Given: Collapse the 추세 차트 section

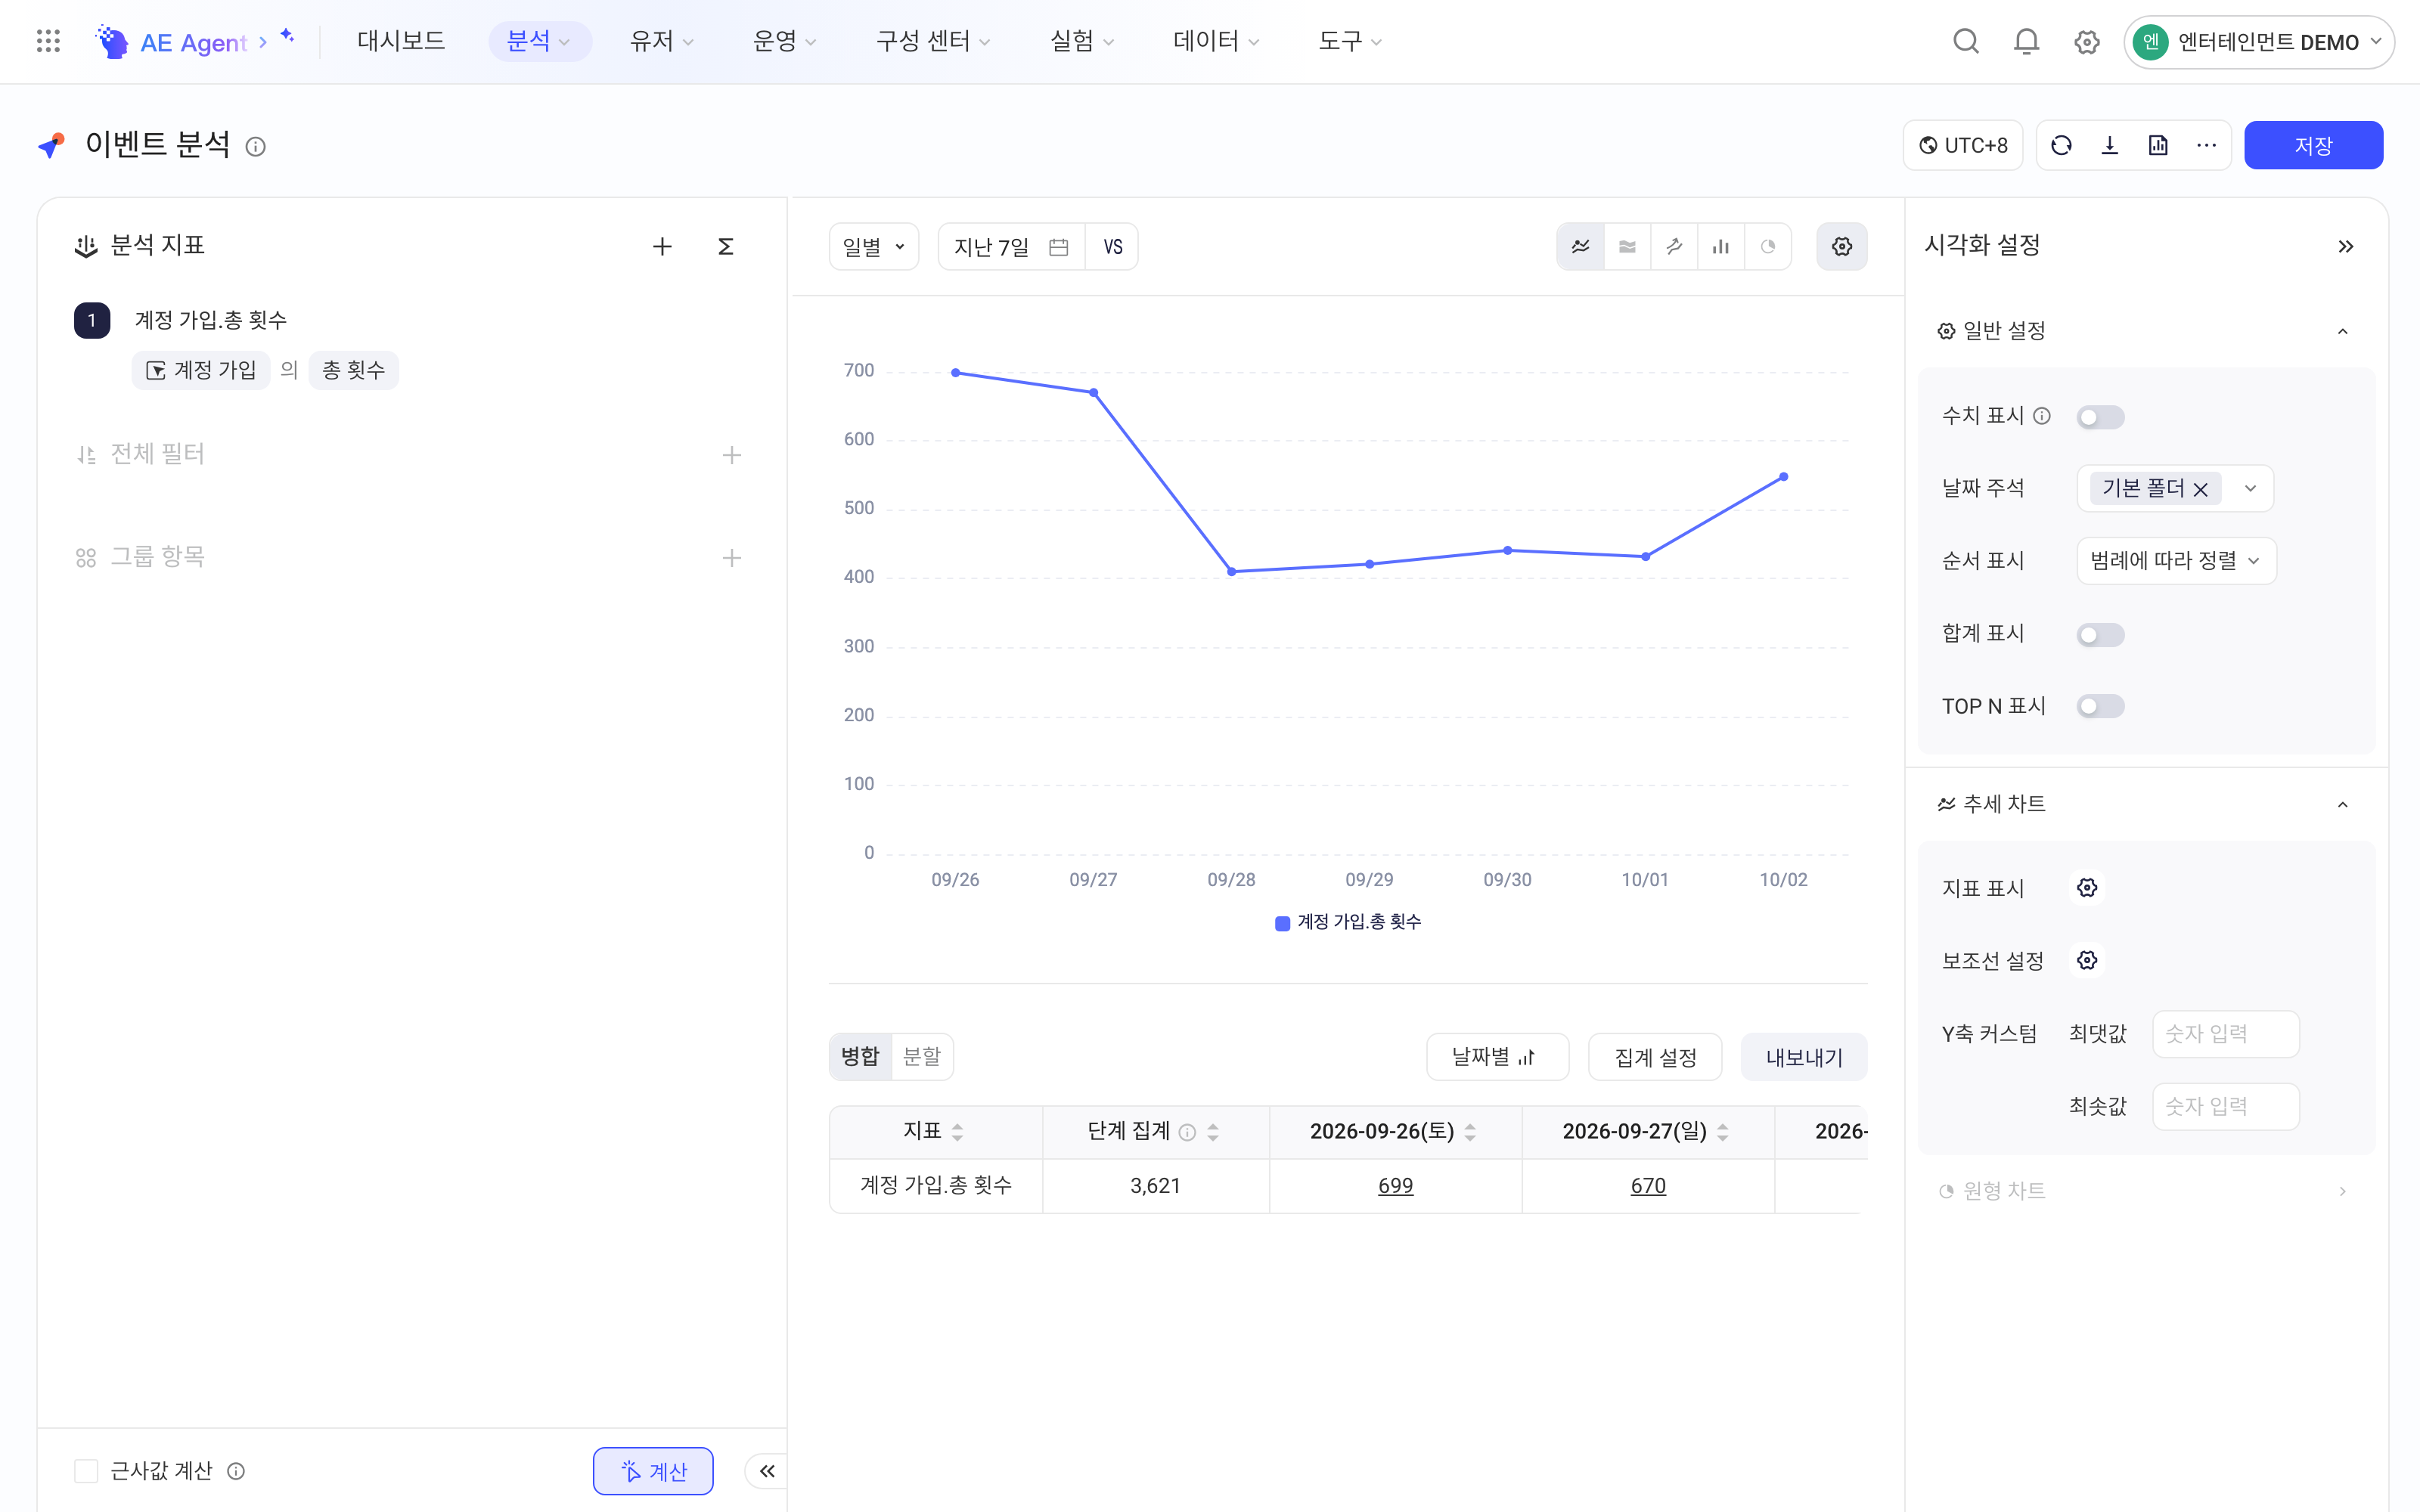Looking at the screenshot, I should pyautogui.click(x=2343, y=804).
